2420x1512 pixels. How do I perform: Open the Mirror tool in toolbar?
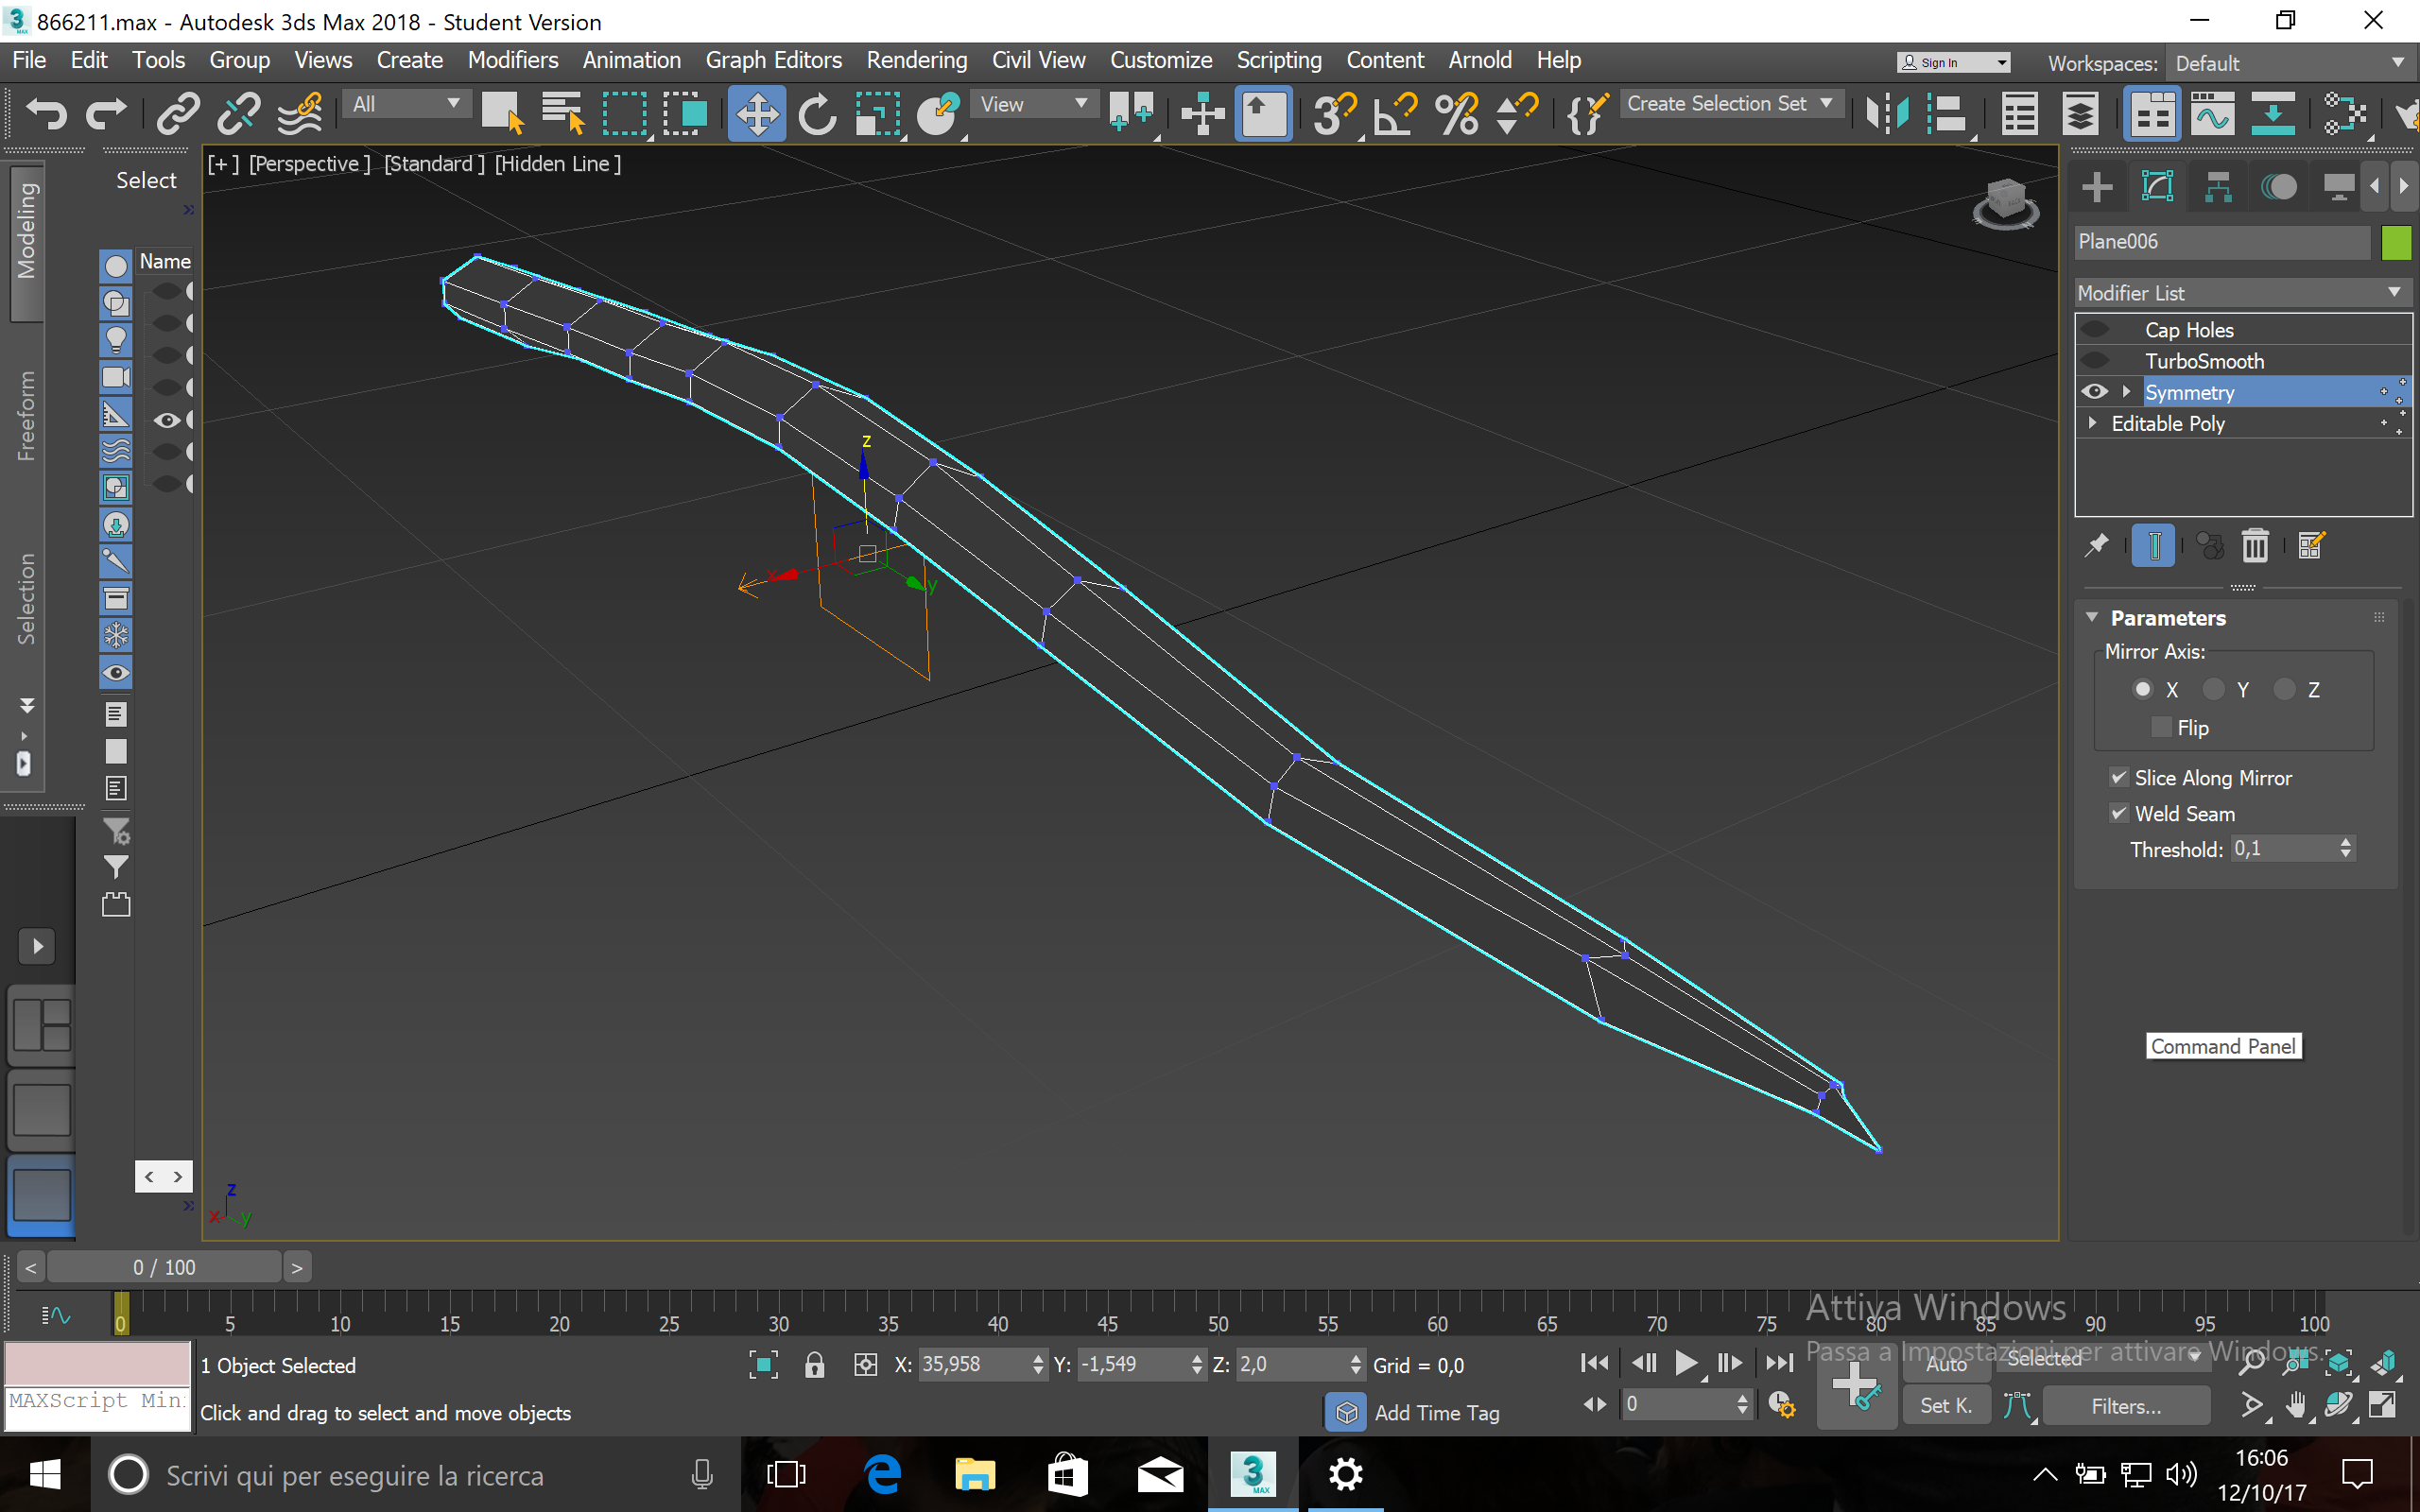[1886, 112]
